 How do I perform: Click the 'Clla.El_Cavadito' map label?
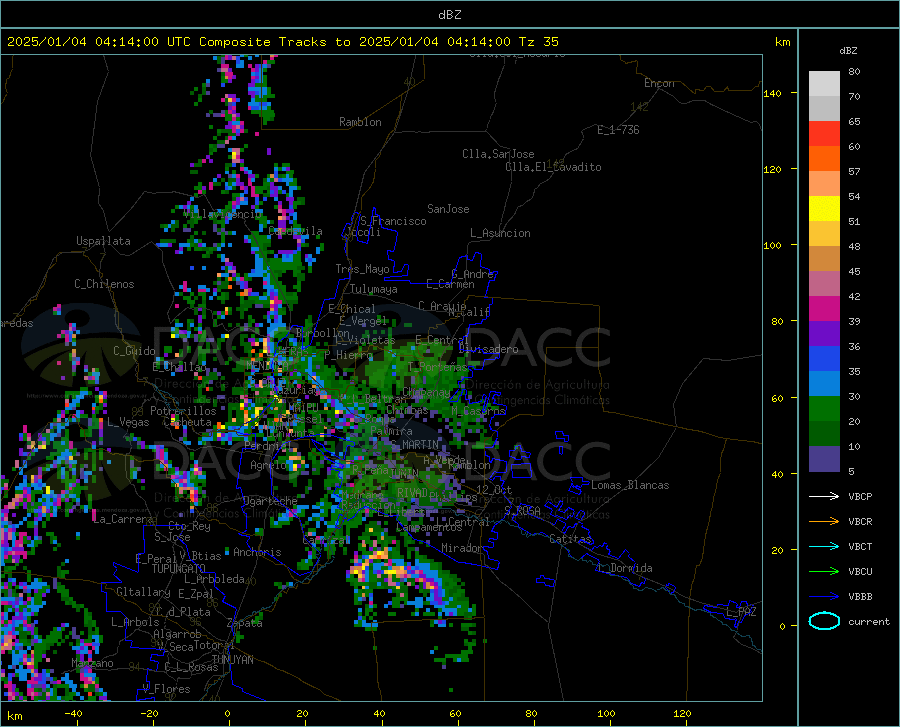(553, 167)
